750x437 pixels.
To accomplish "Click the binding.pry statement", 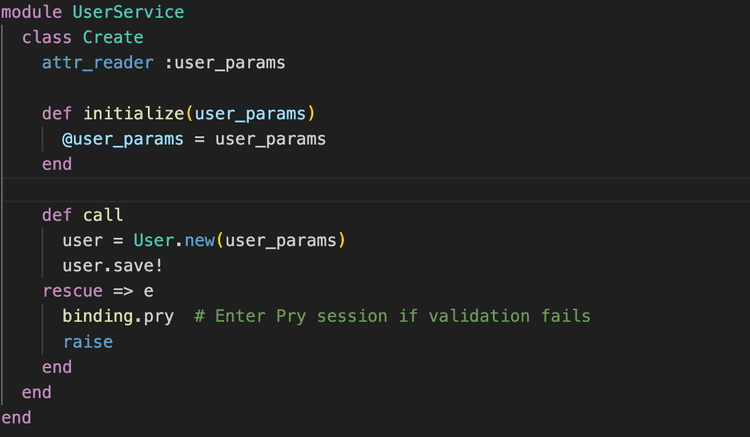I will tap(118, 316).
